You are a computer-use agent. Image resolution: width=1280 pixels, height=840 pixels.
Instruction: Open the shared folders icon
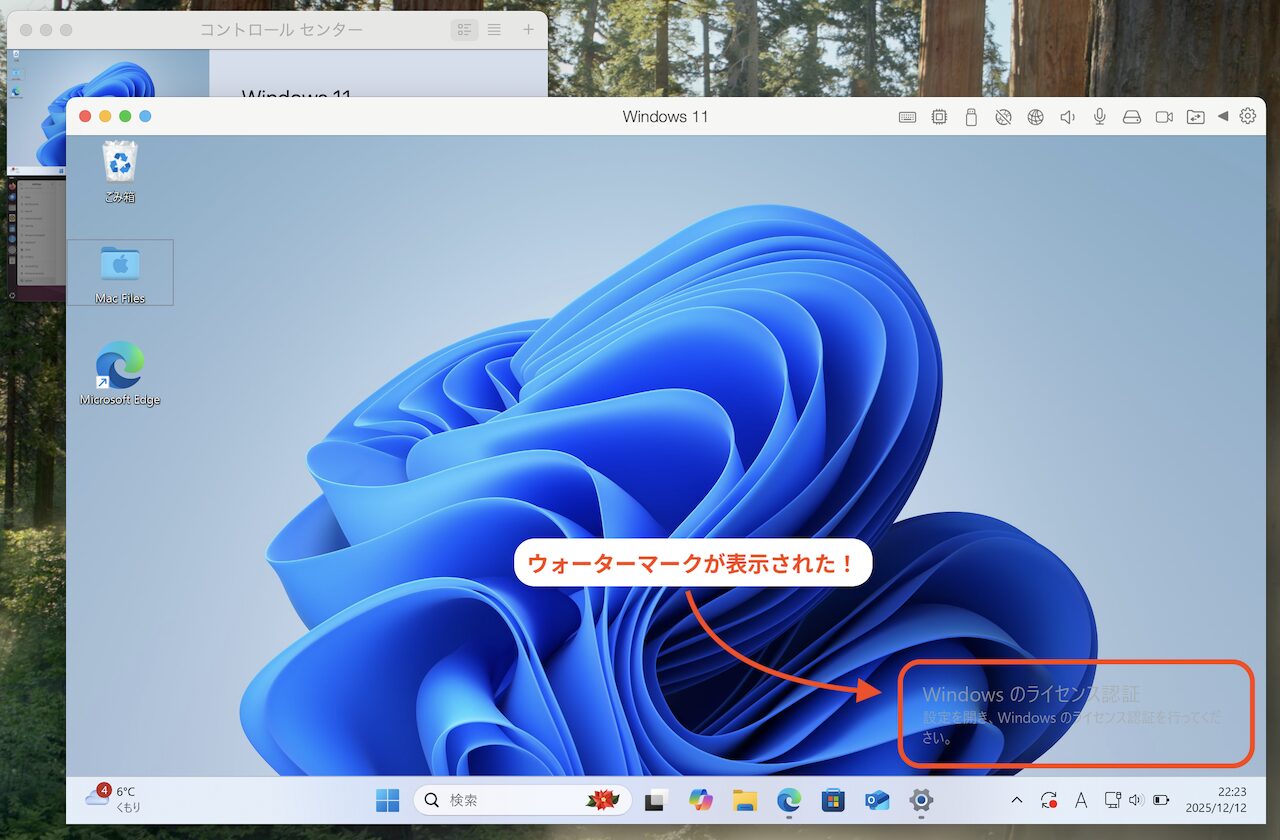[1196, 117]
